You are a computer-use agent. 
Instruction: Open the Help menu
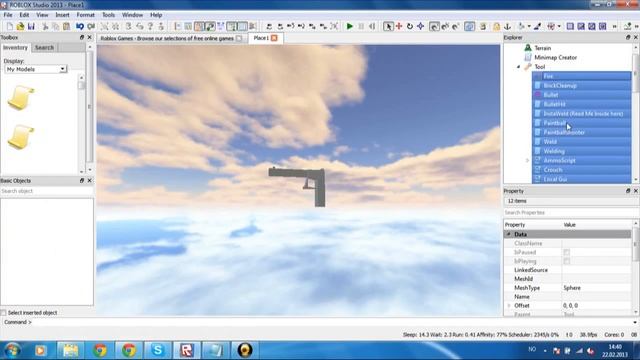[156, 15]
